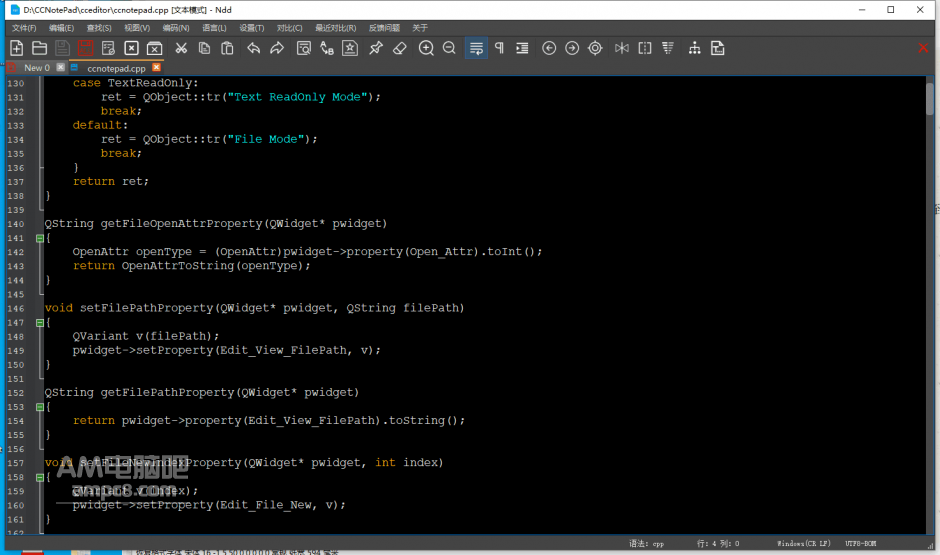This screenshot has width=940, height=555.
Task: Open the Replace A-to-B tool
Action: 327,49
